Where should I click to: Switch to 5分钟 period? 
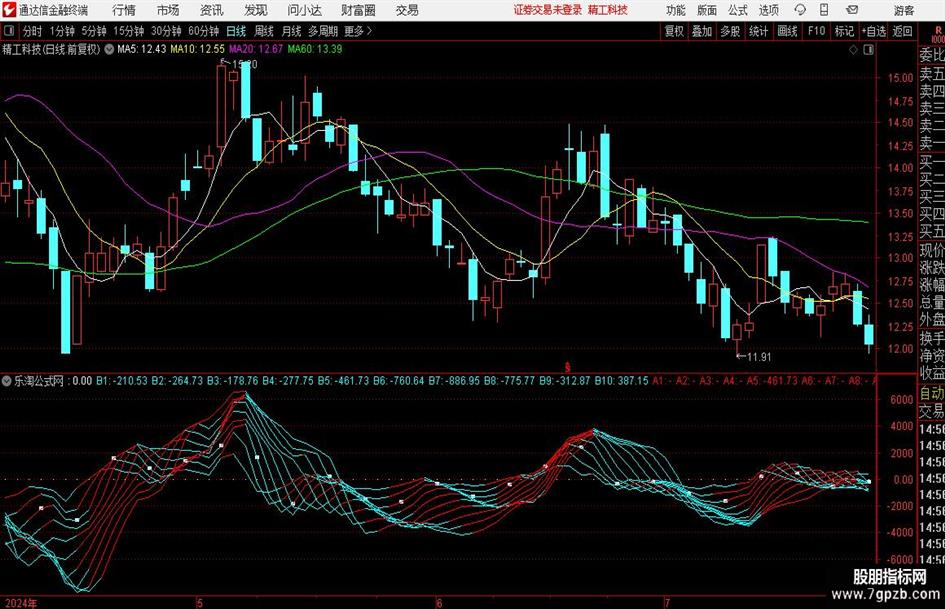coord(94,31)
